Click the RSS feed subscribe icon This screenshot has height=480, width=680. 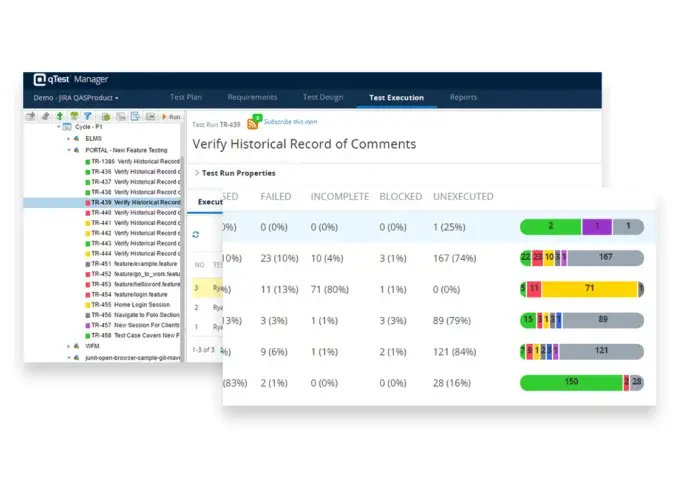pos(253,123)
